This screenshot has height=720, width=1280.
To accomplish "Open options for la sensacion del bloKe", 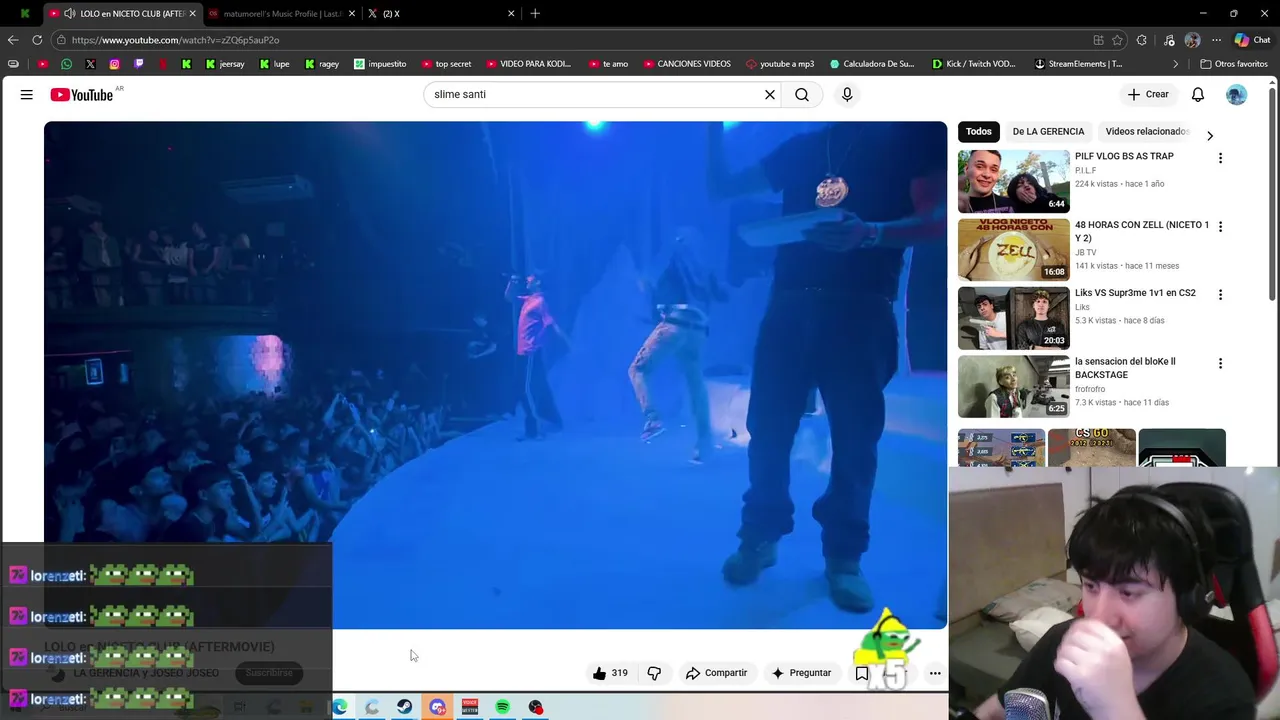I will click(1220, 363).
